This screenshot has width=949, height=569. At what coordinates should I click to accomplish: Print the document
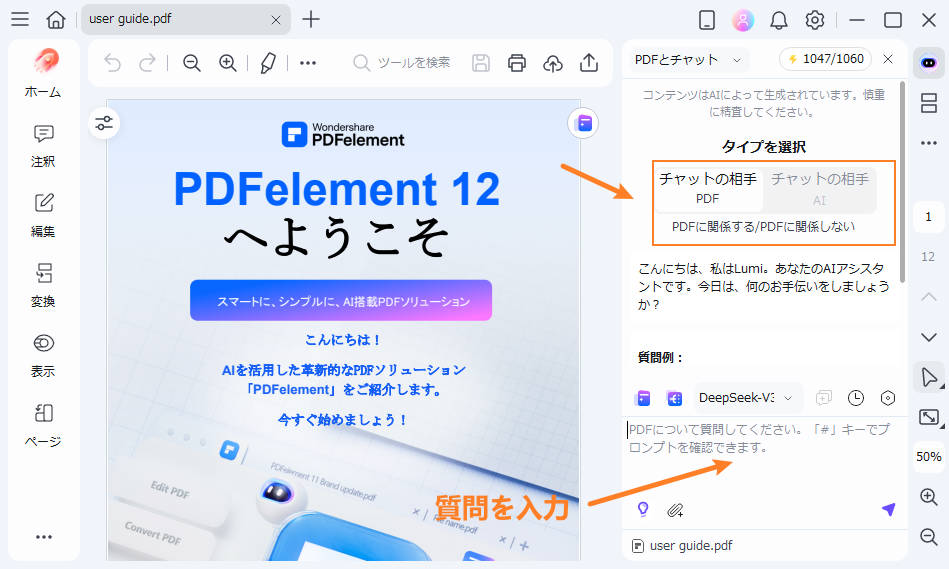pyautogui.click(x=517, y=62)
